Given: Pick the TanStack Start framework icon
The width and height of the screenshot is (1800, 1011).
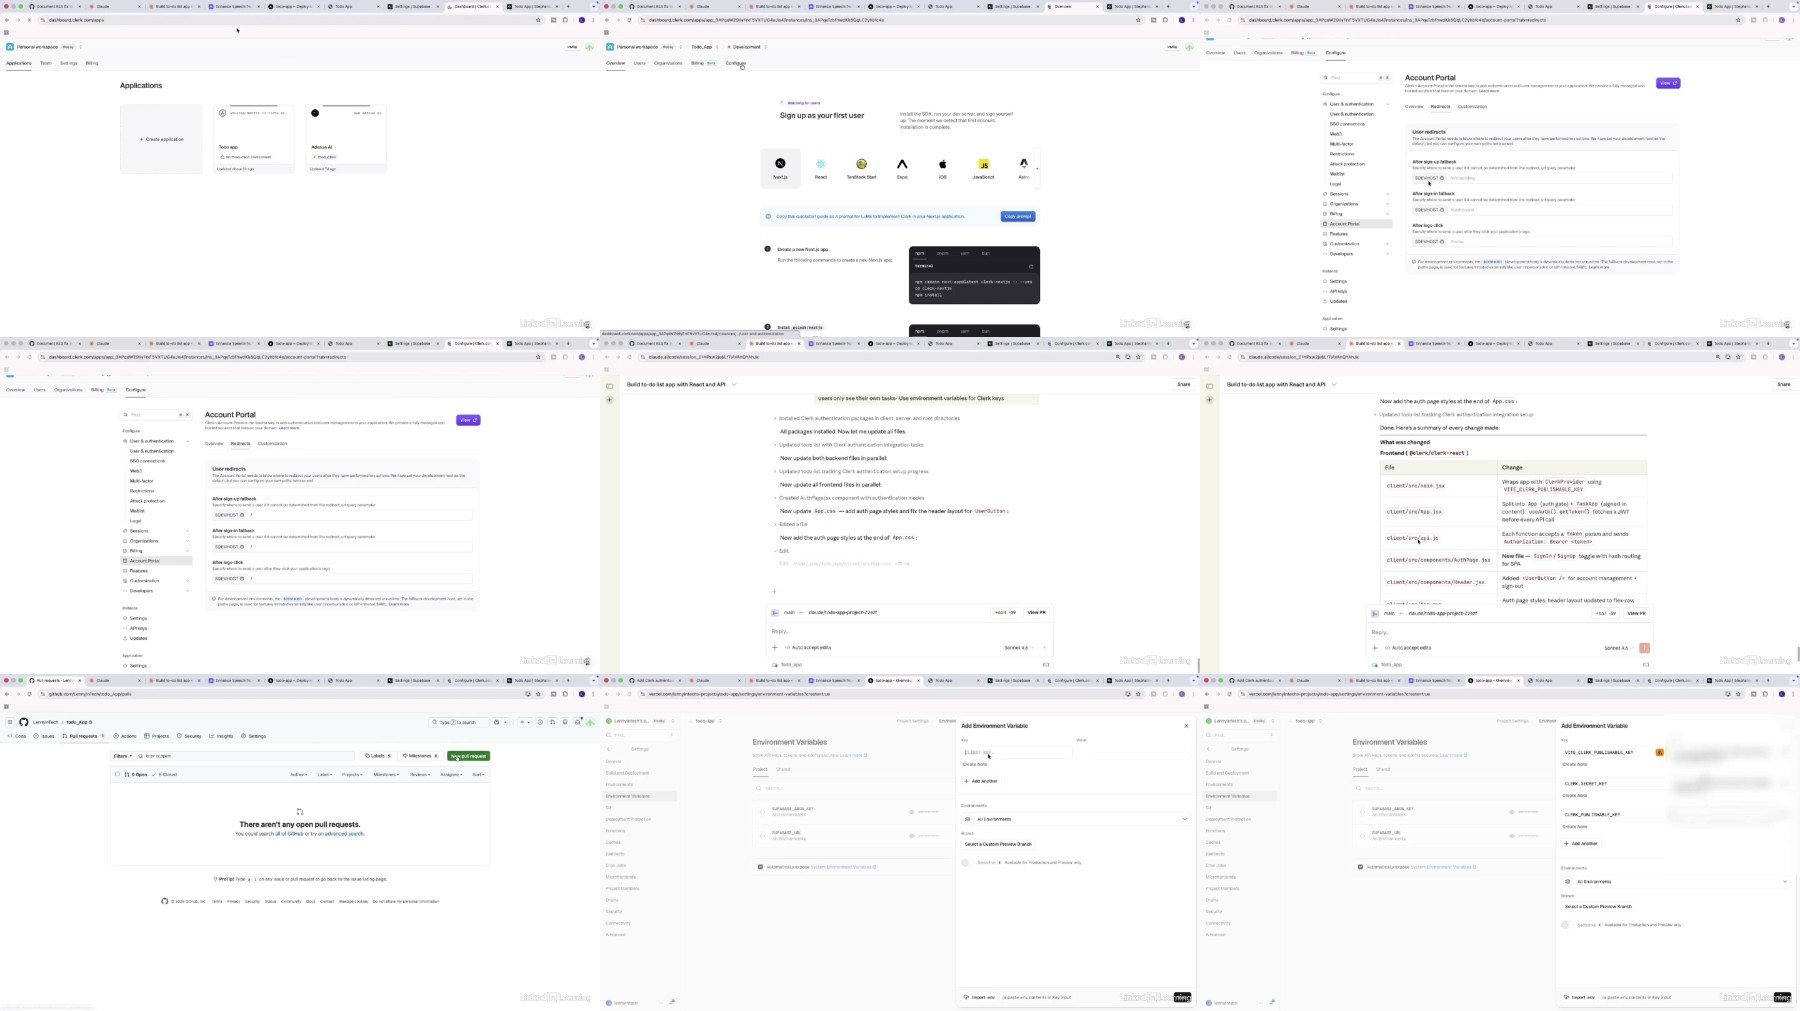Looking at the screenshot, I should click(x=861, y=164).
